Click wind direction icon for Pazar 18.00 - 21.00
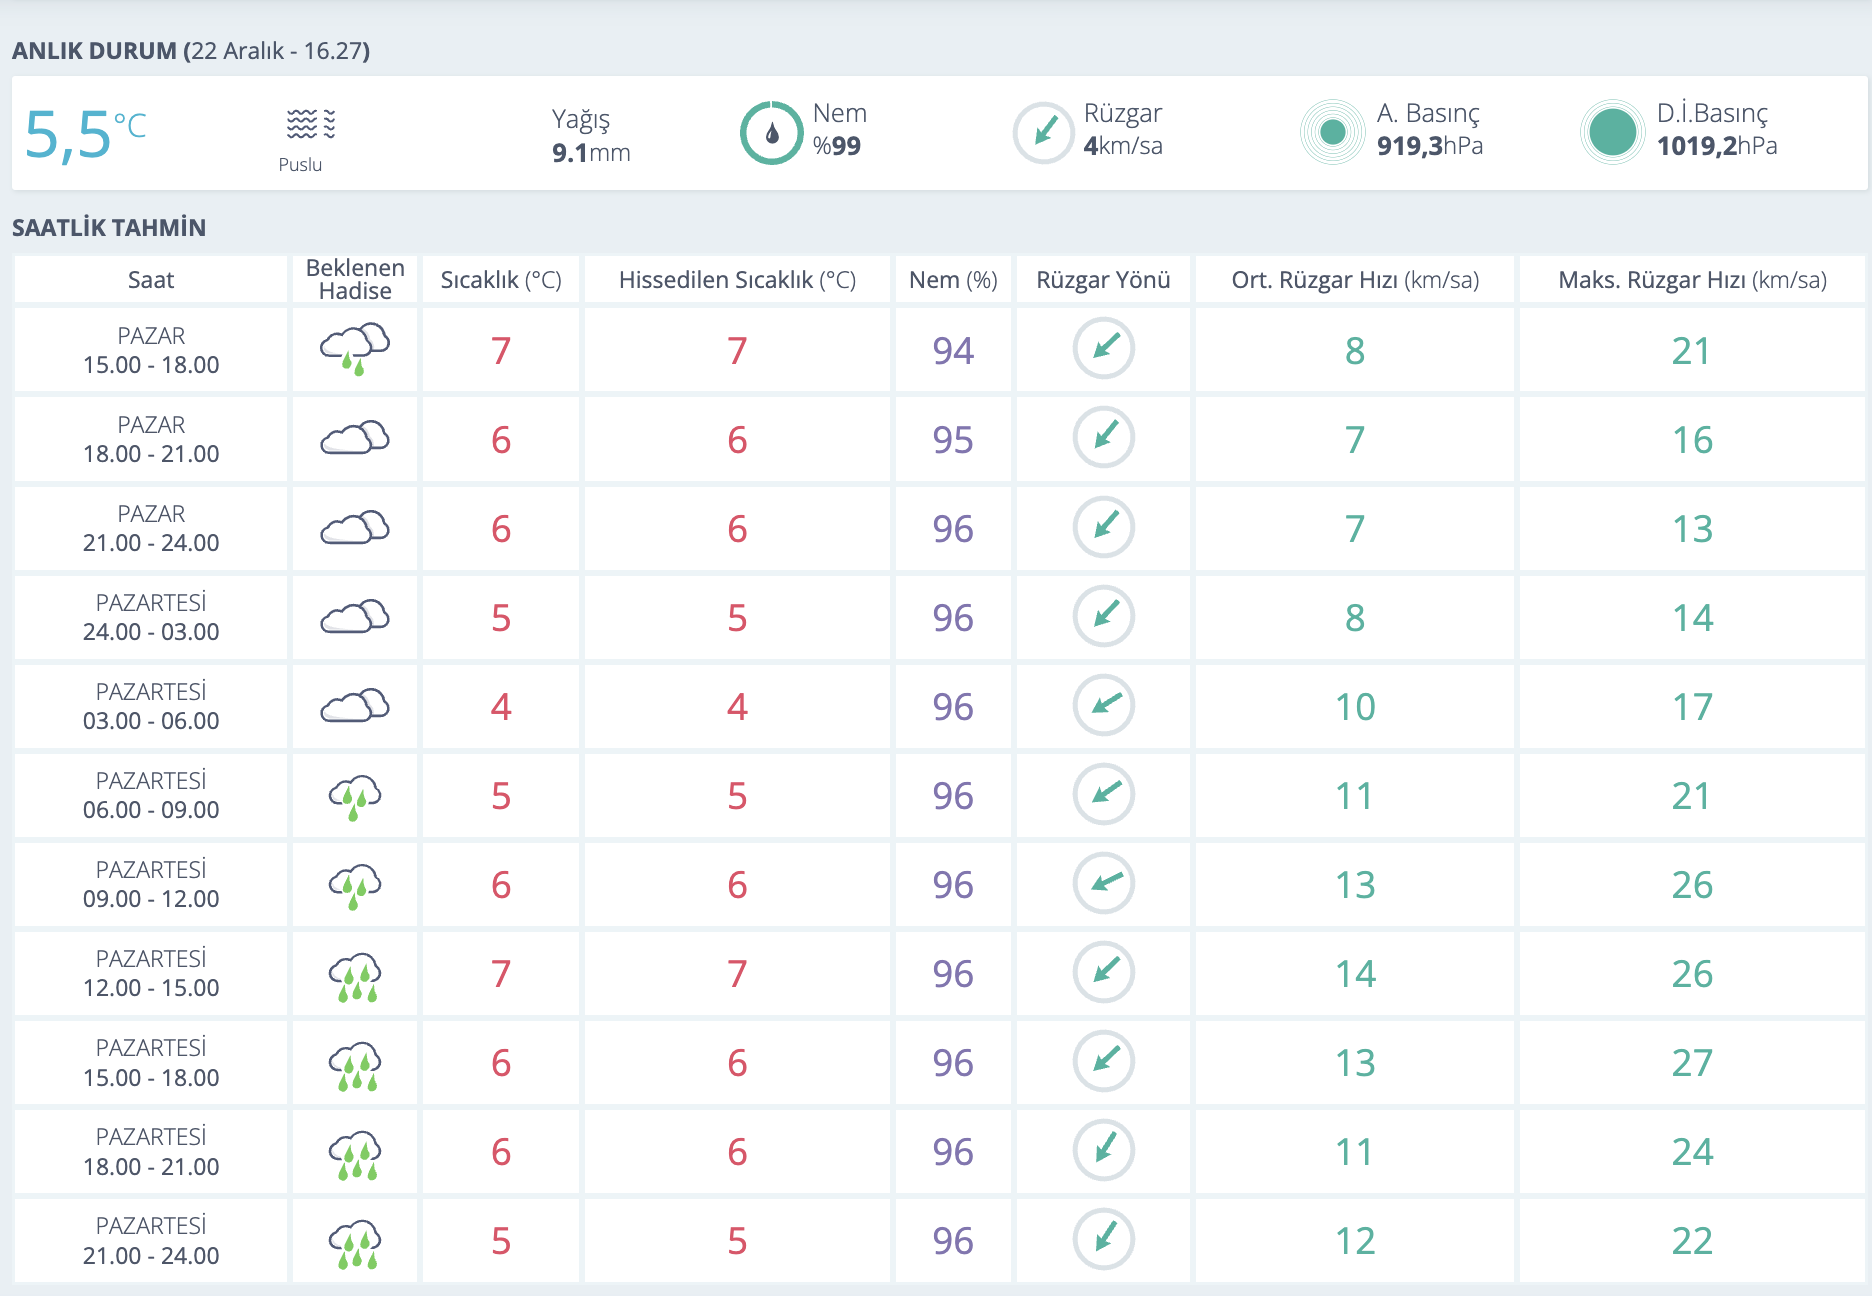 tap(1104, 437)
